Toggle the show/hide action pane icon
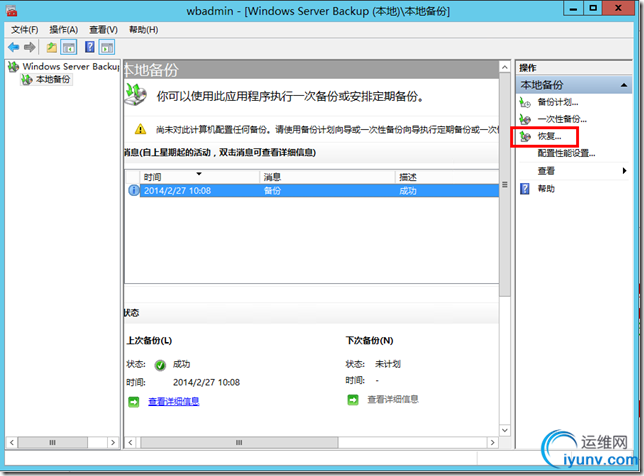 click(x=107, y=48)
